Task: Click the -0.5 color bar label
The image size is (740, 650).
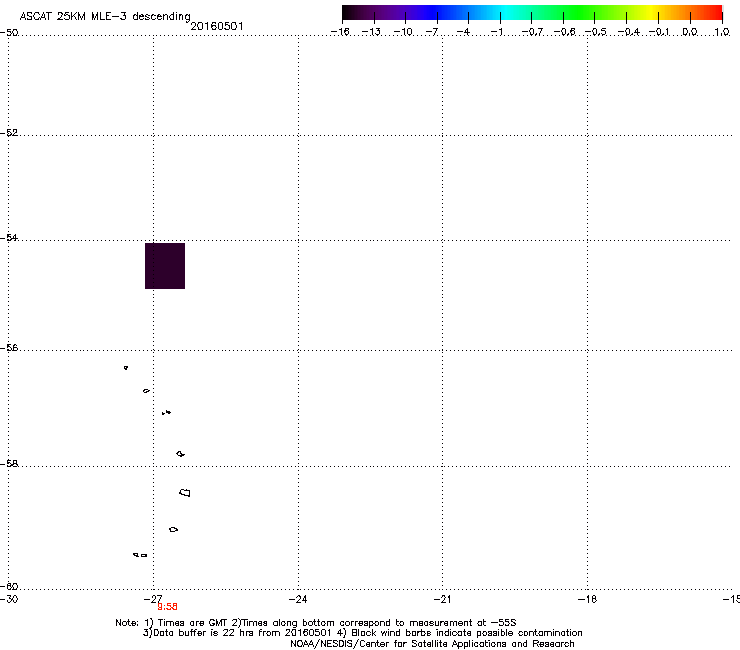Action: tap(596, 32)
